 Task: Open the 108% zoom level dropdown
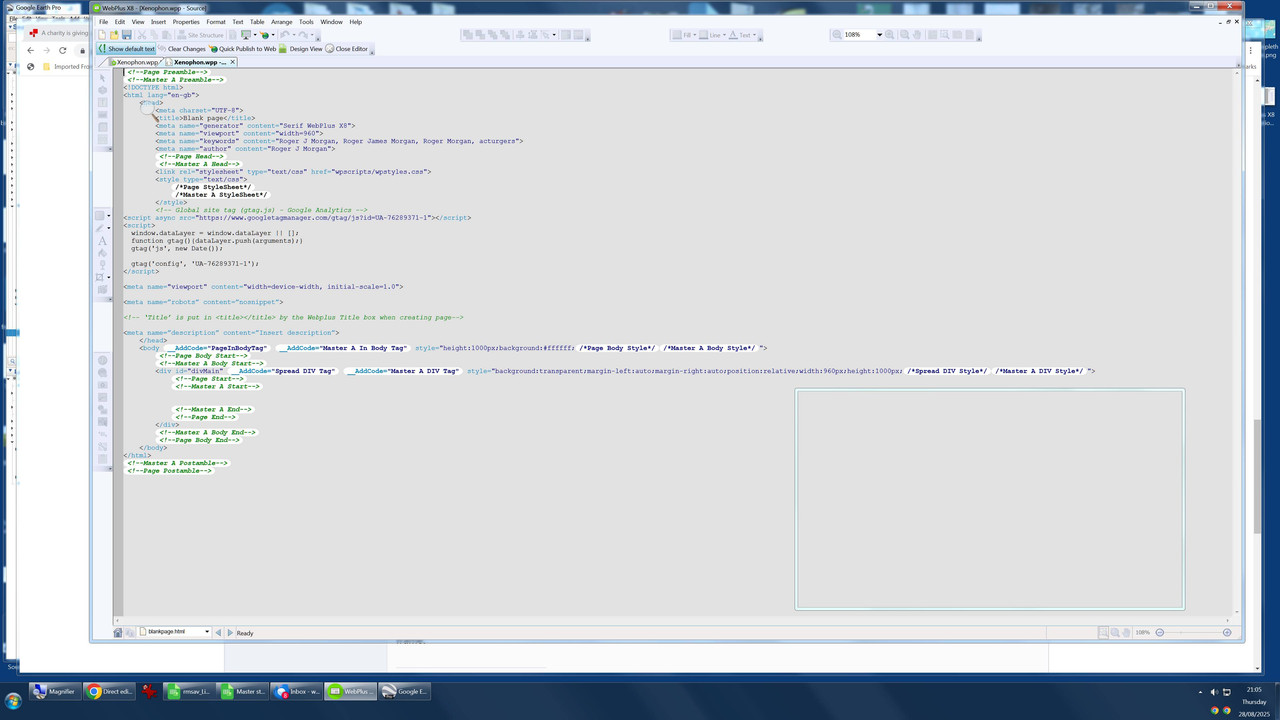click(879, 35)
